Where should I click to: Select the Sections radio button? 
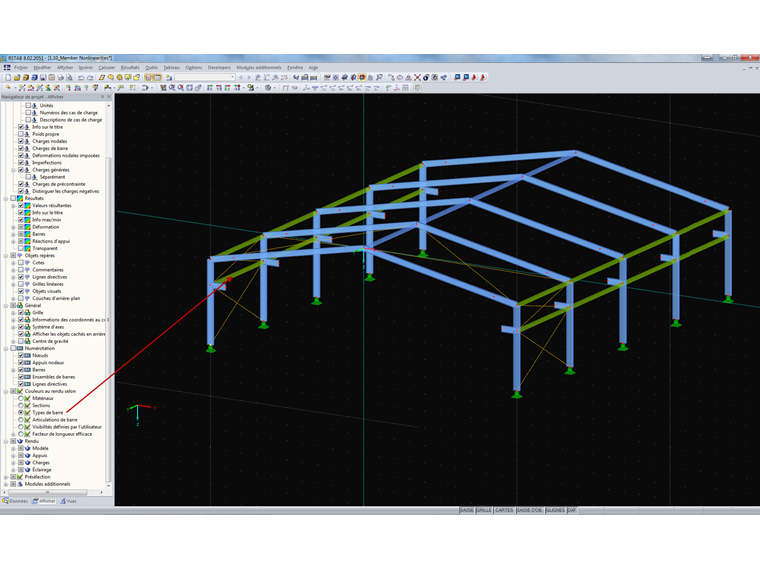(21, 405)
